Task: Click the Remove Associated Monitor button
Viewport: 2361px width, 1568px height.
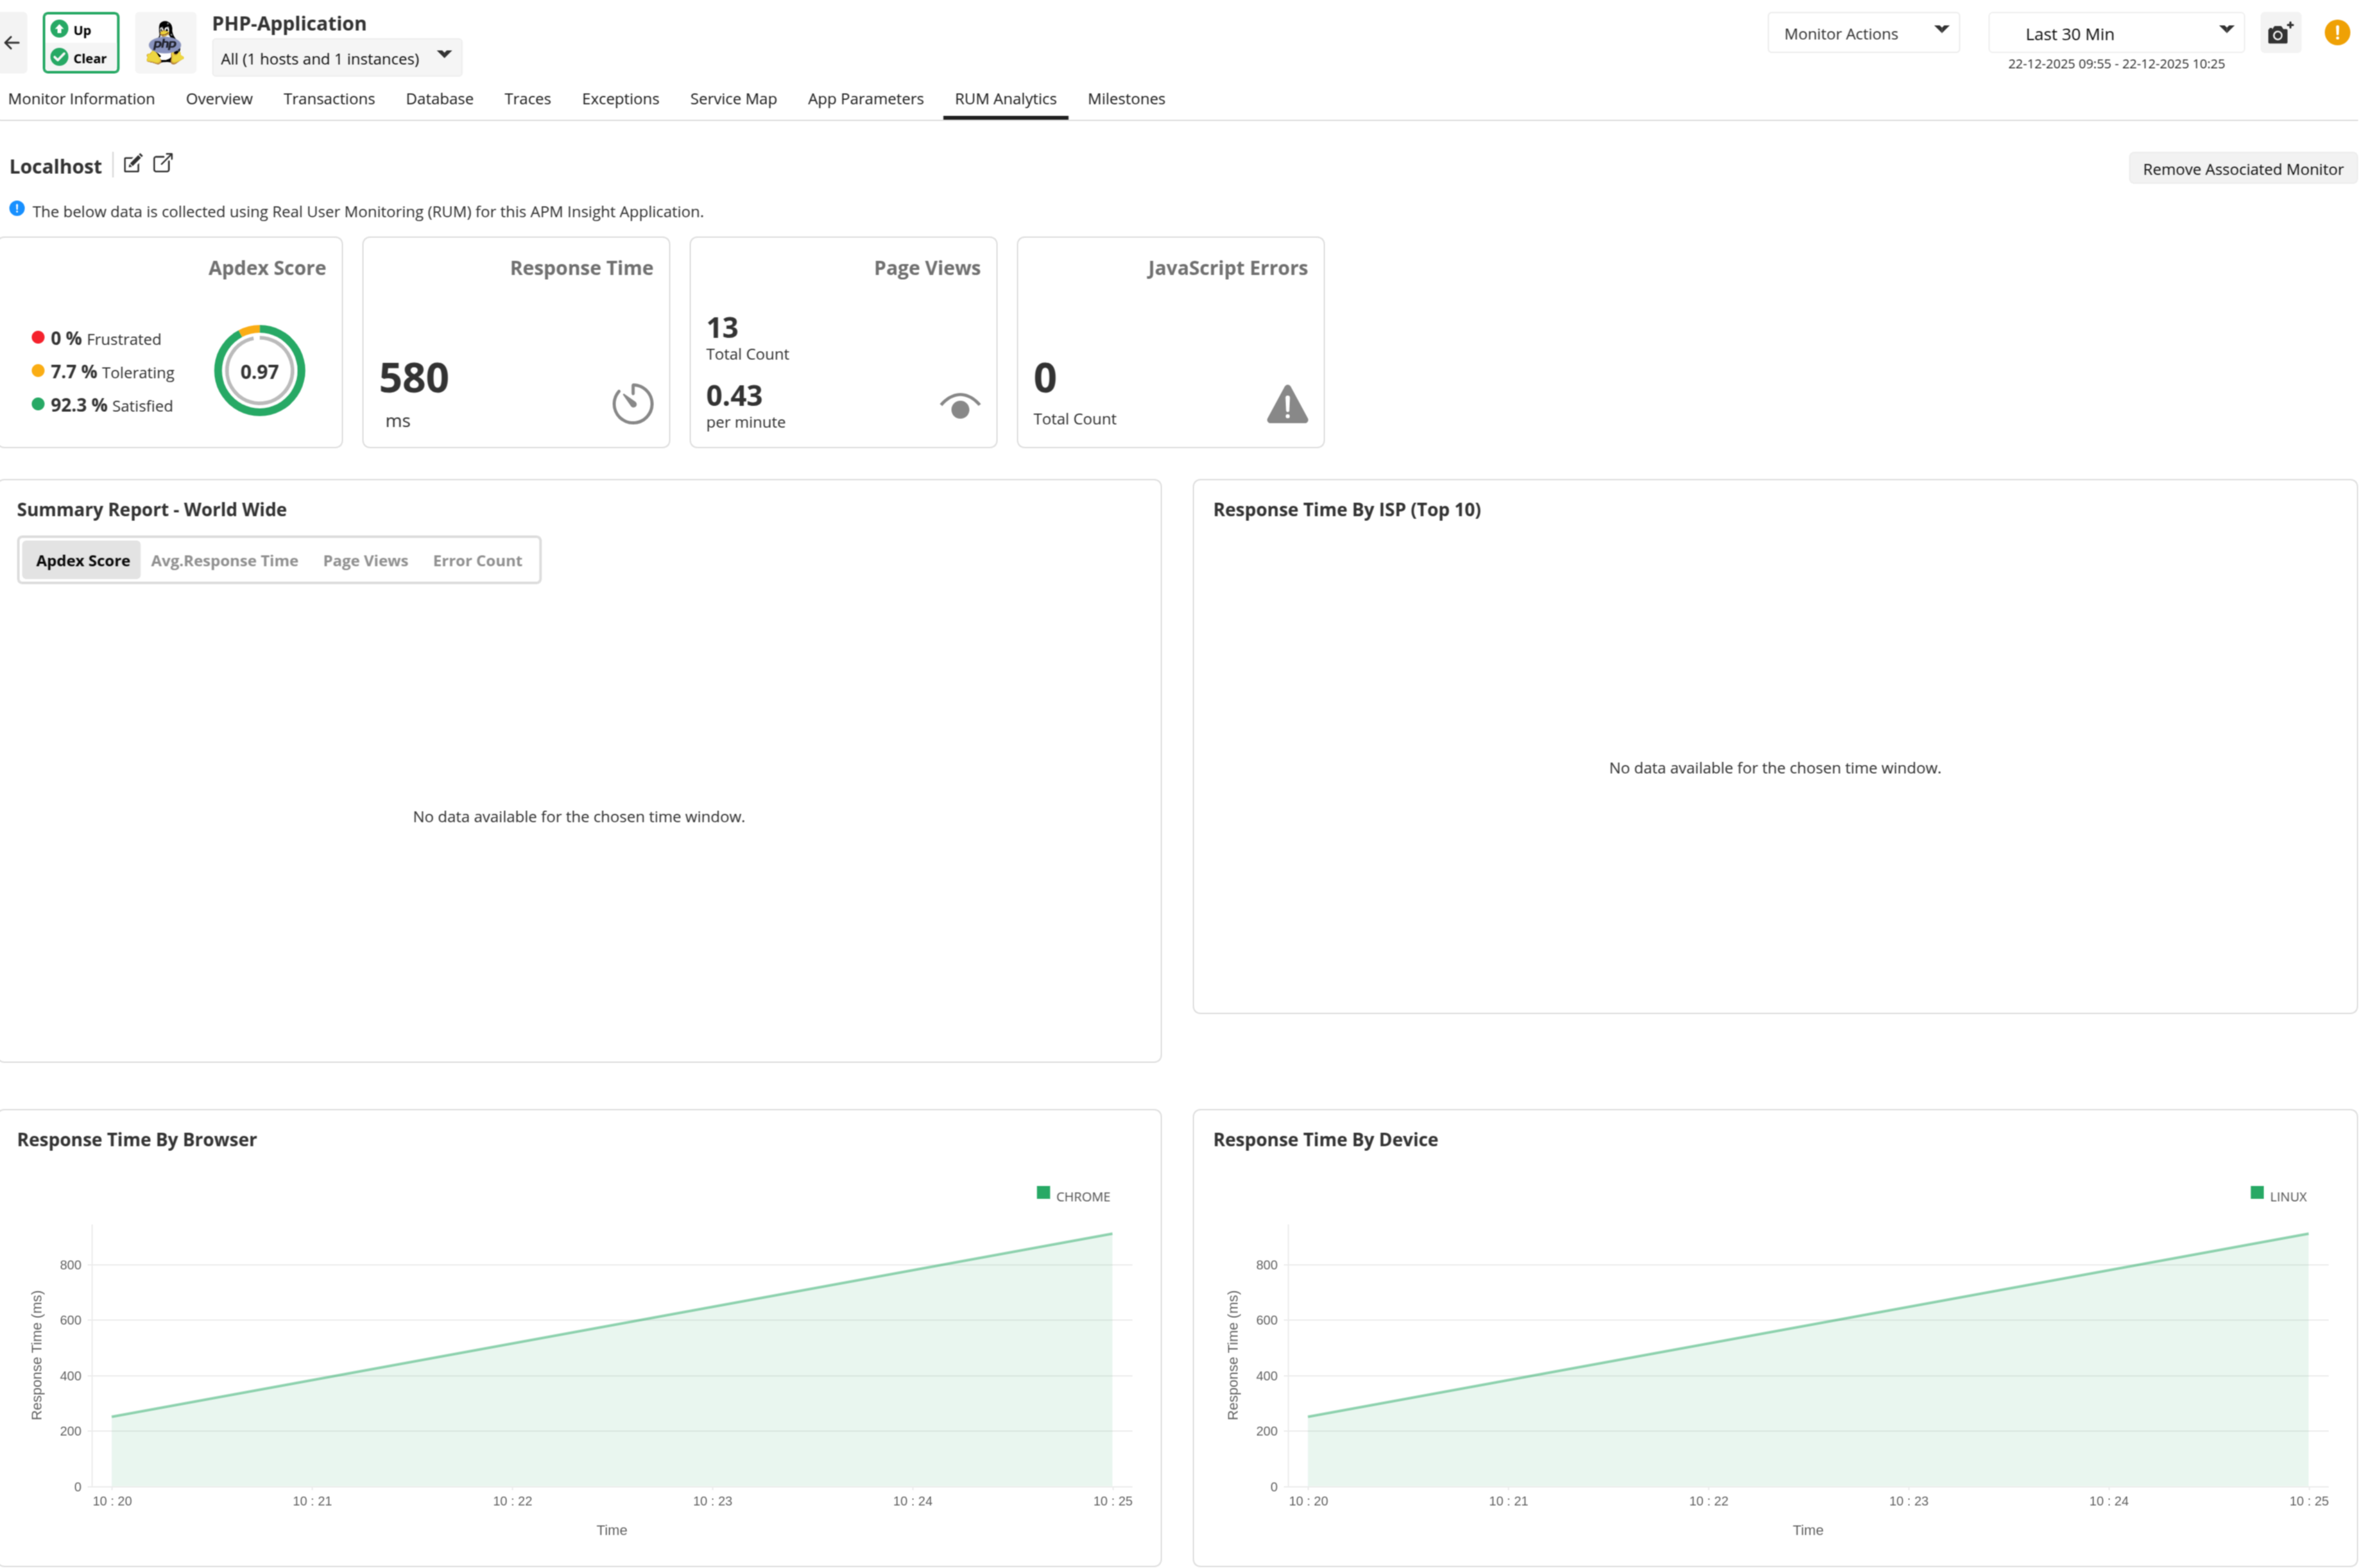Action: (2242, 168)
